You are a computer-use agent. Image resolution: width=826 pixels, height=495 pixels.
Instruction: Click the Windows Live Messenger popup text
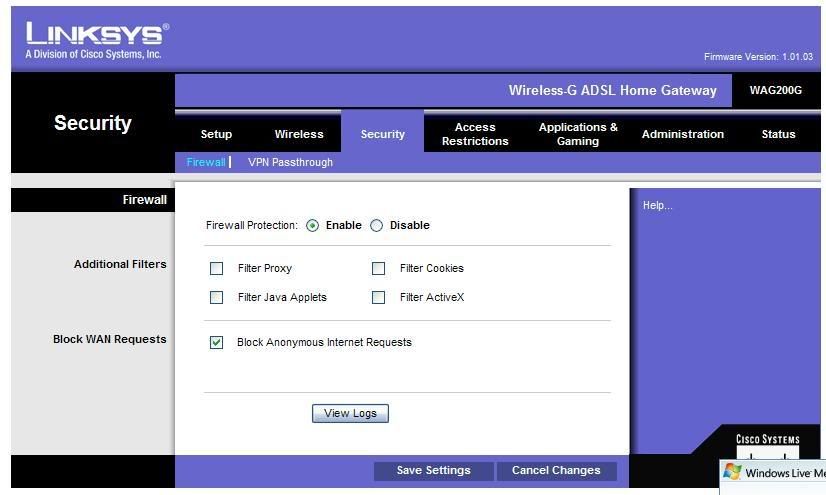click(785, 473)
